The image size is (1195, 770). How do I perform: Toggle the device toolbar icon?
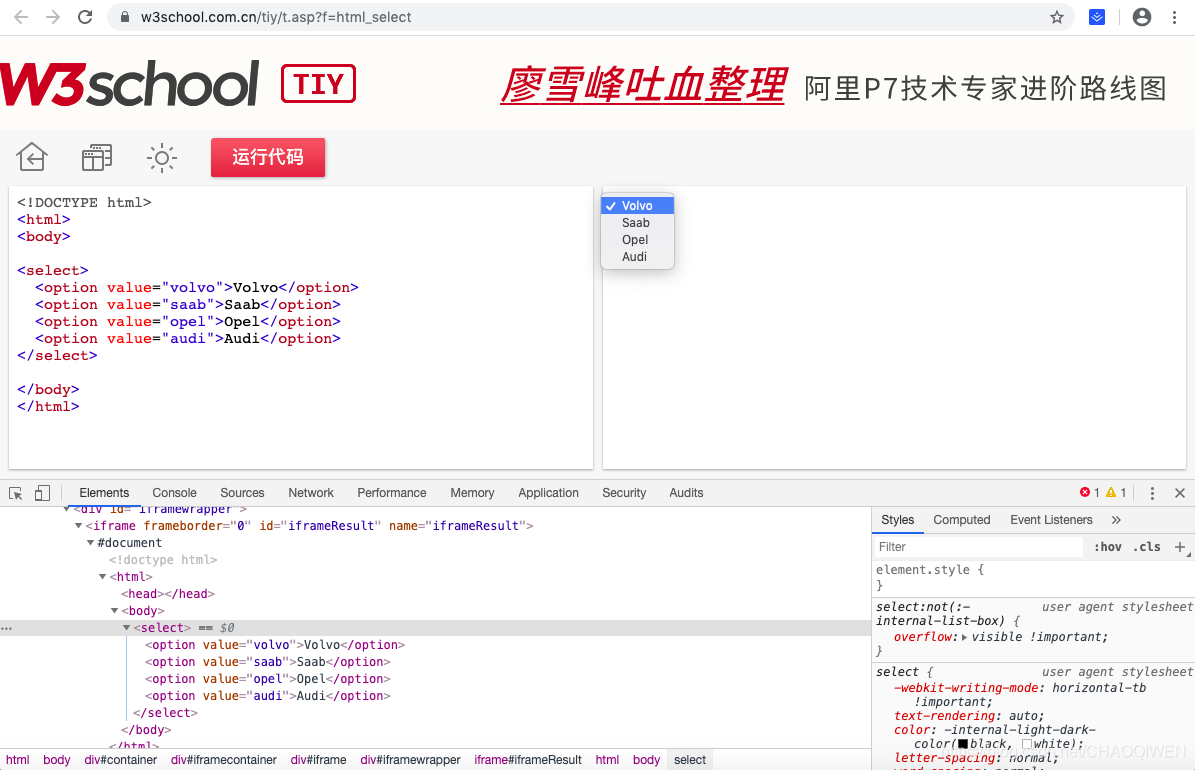click(42, 493)
